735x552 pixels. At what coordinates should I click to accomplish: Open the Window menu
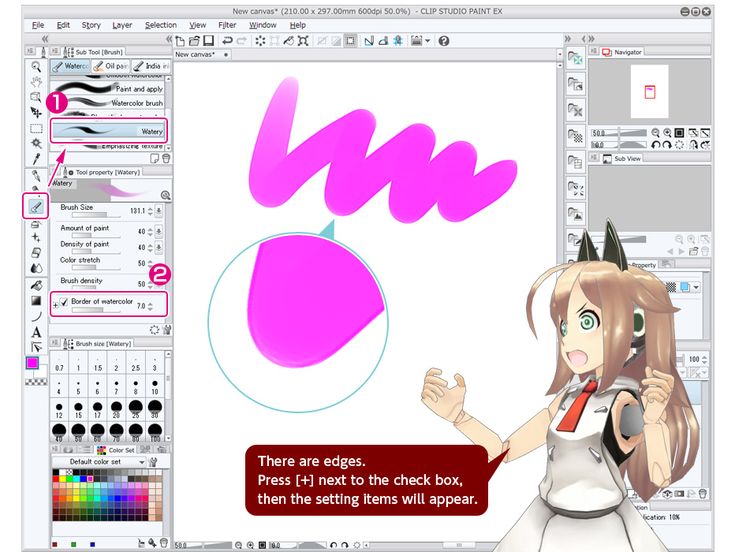262,25
